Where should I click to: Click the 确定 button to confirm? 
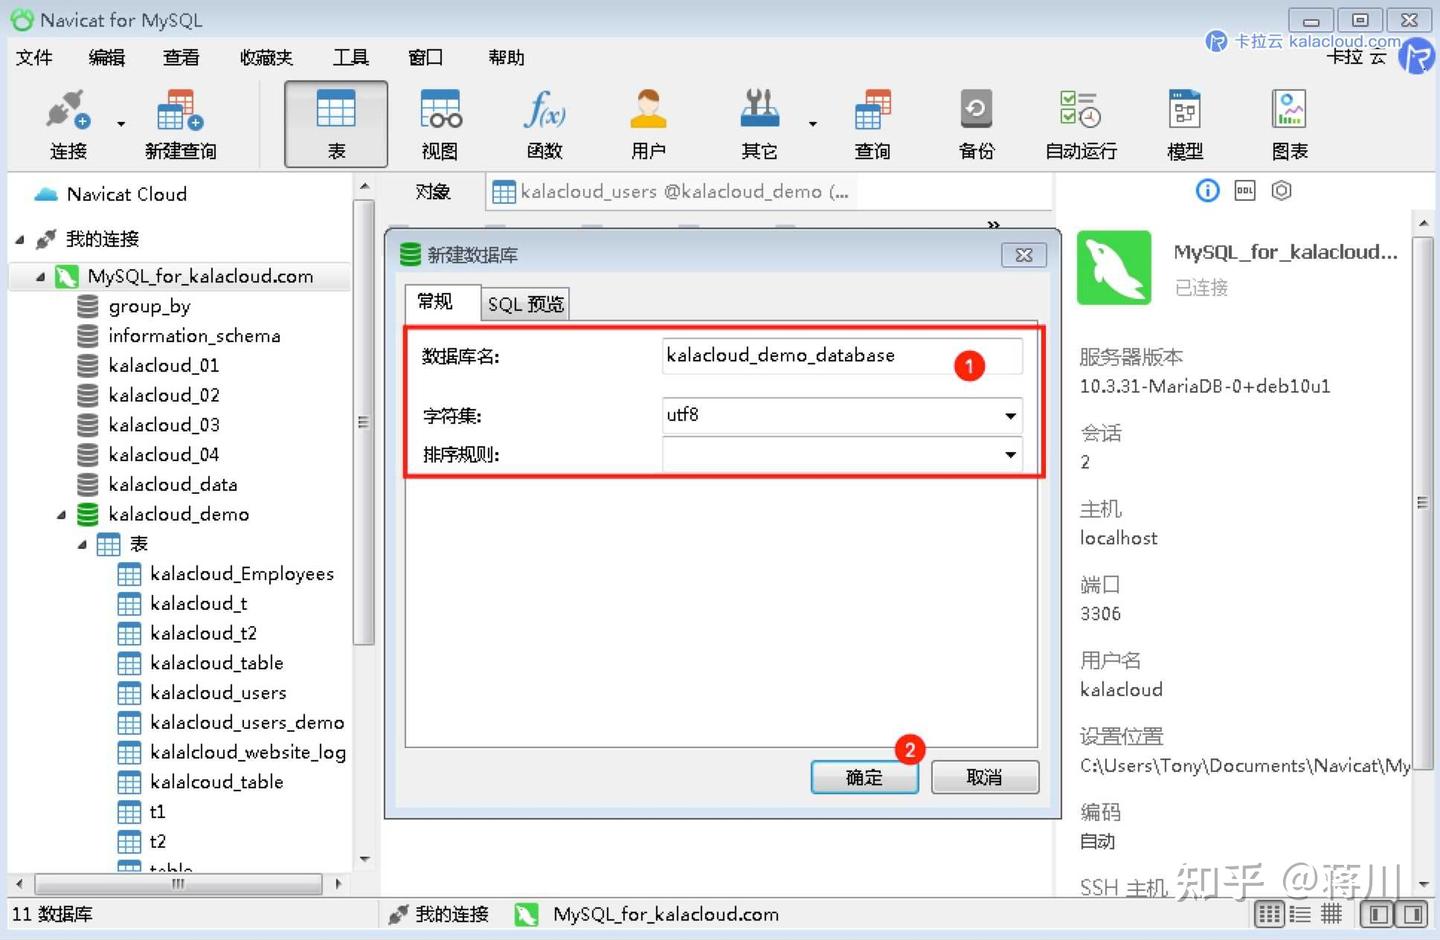tap(863, 777)
